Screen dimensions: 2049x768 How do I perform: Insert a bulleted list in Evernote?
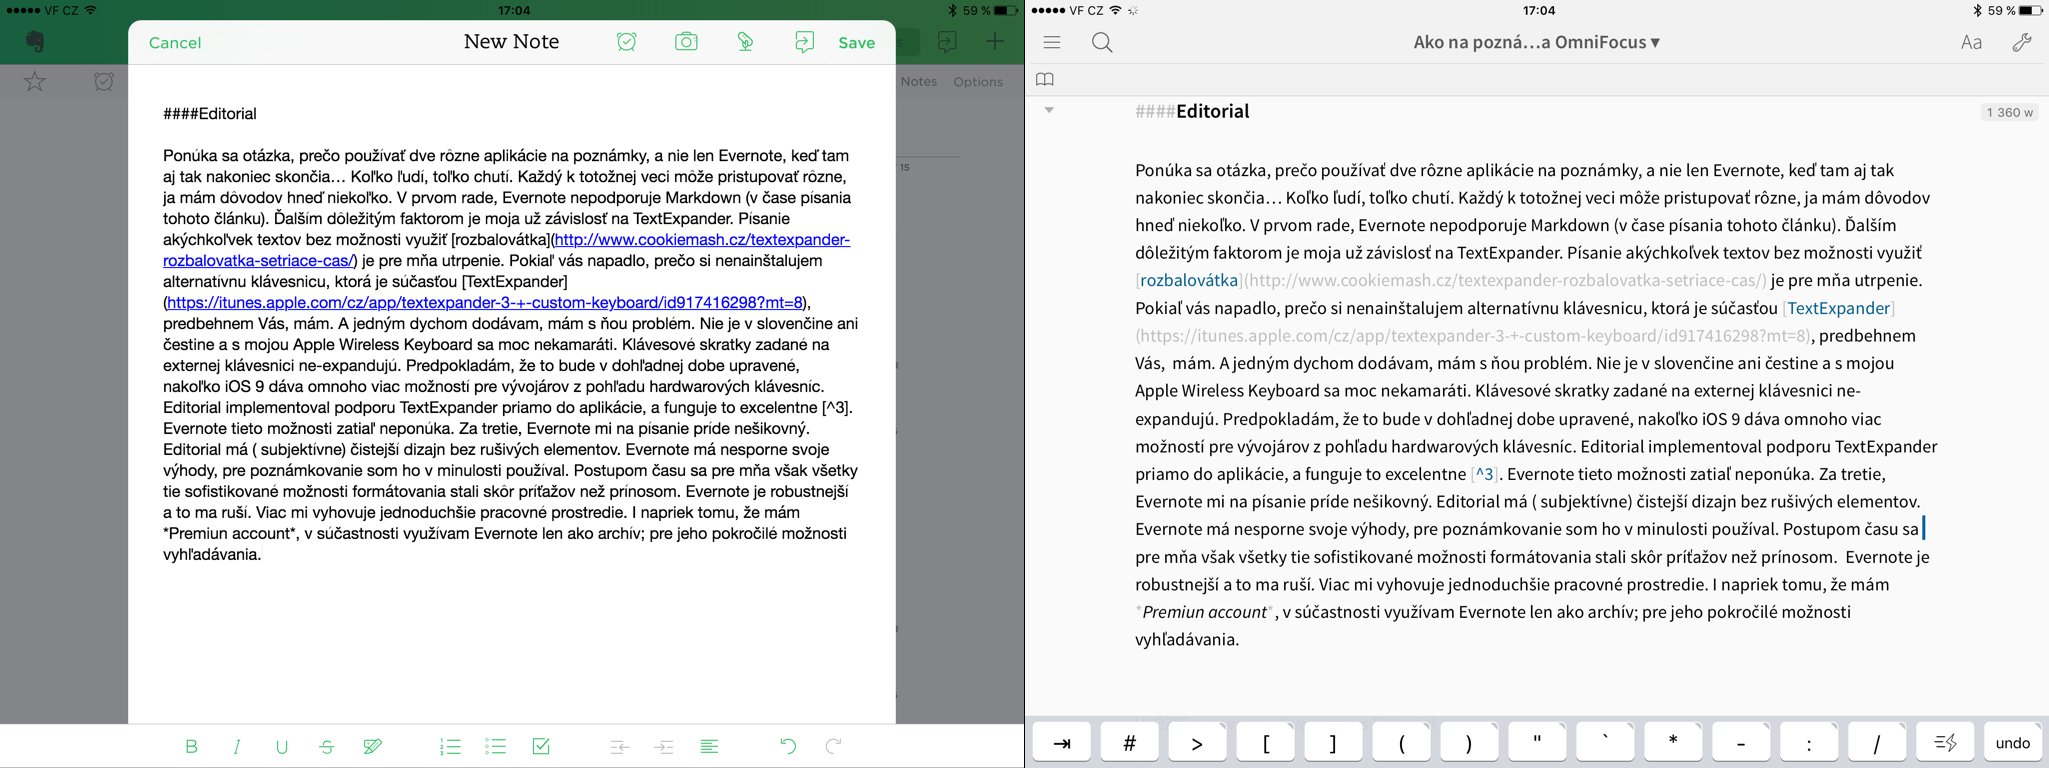point(495,746)
